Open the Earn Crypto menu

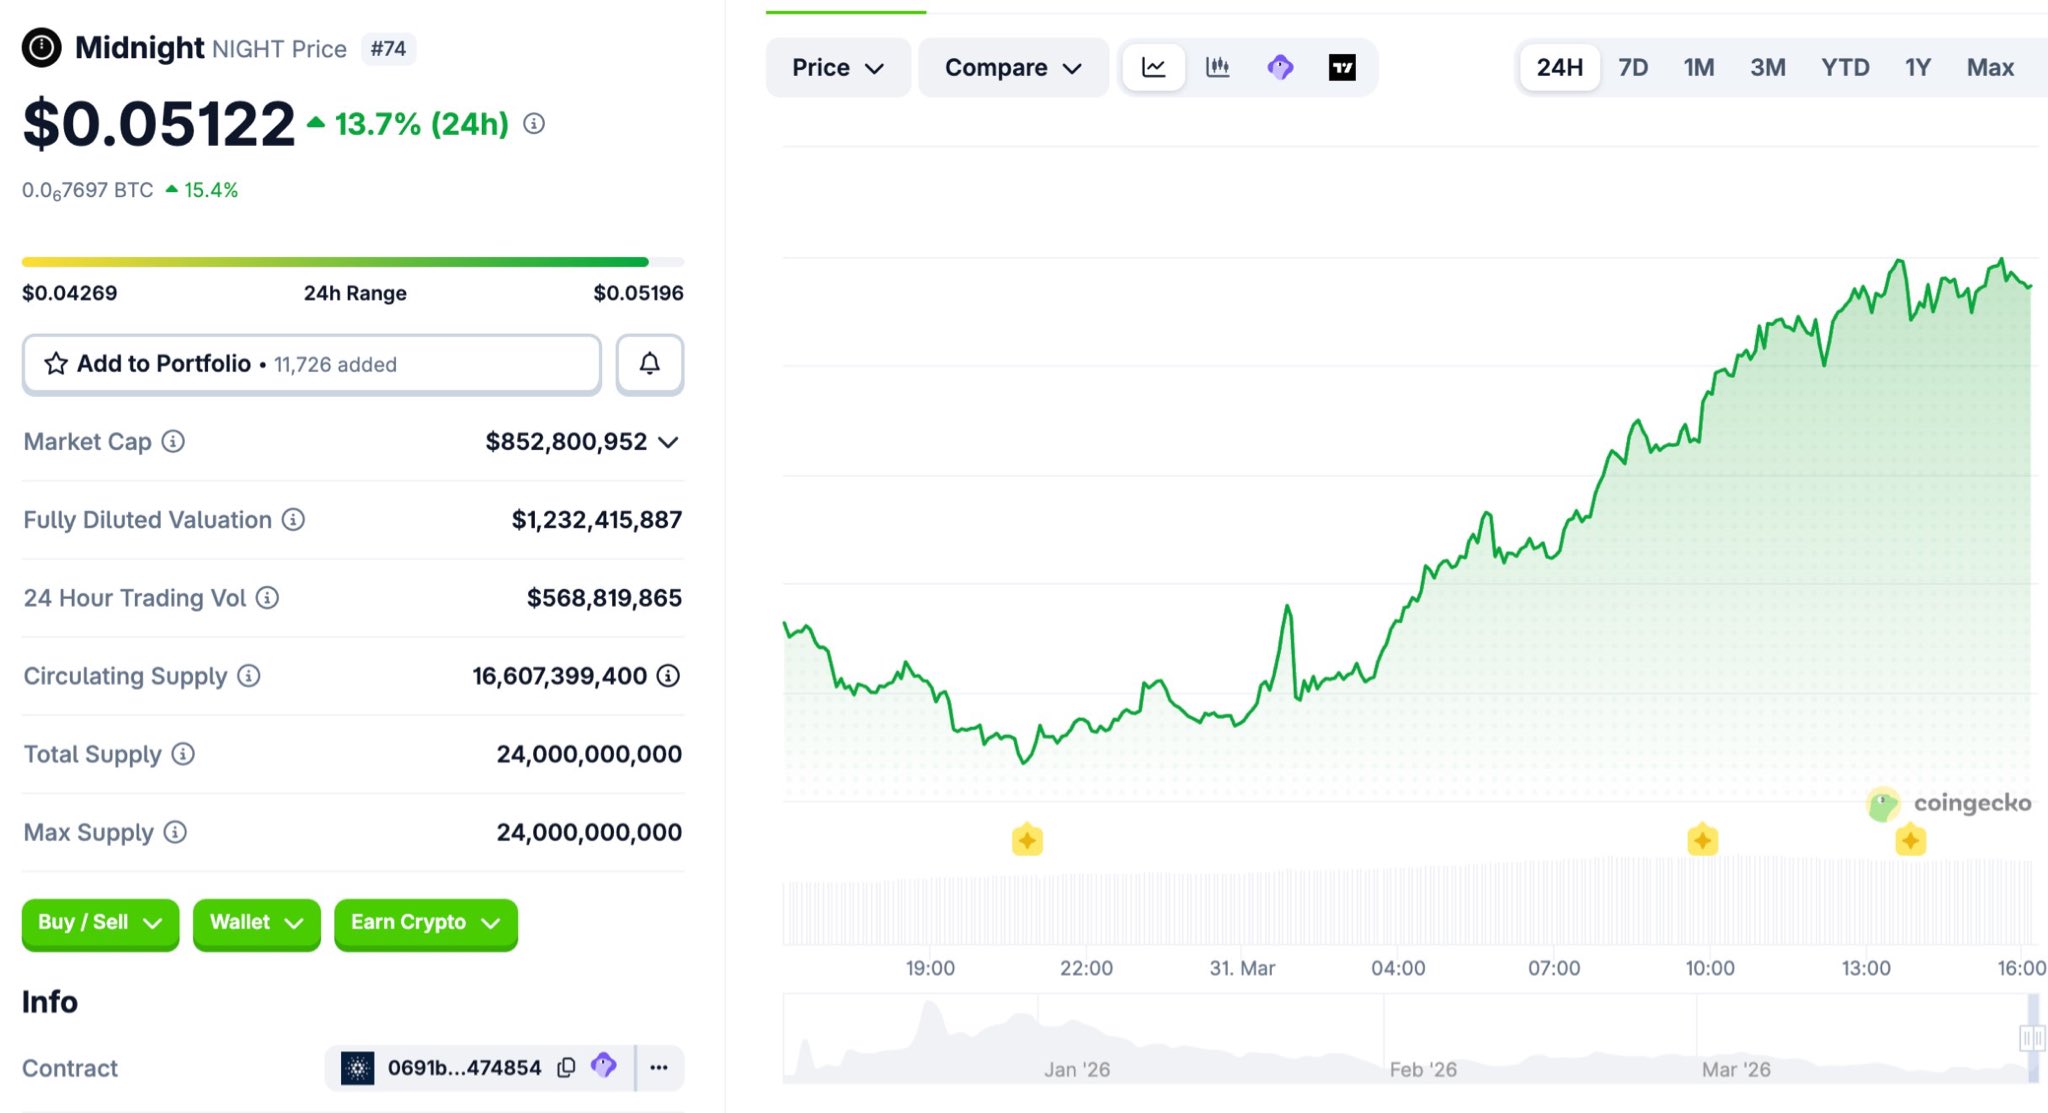[x=425, y=922]
